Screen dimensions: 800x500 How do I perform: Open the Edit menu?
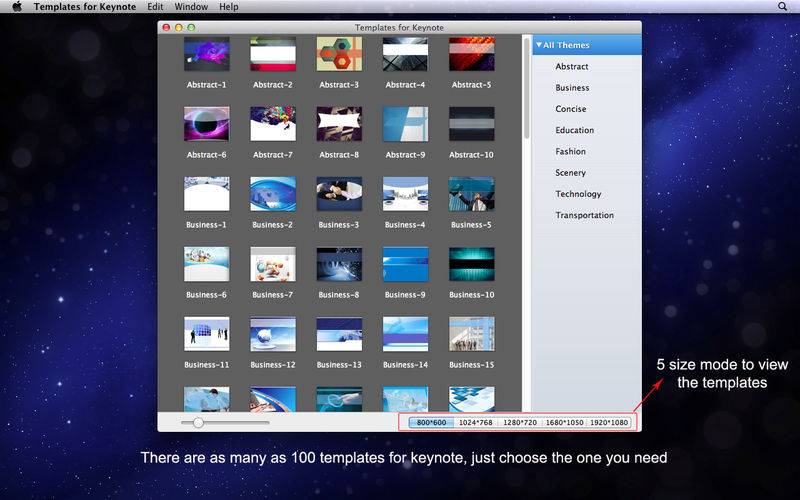(155, 7)
